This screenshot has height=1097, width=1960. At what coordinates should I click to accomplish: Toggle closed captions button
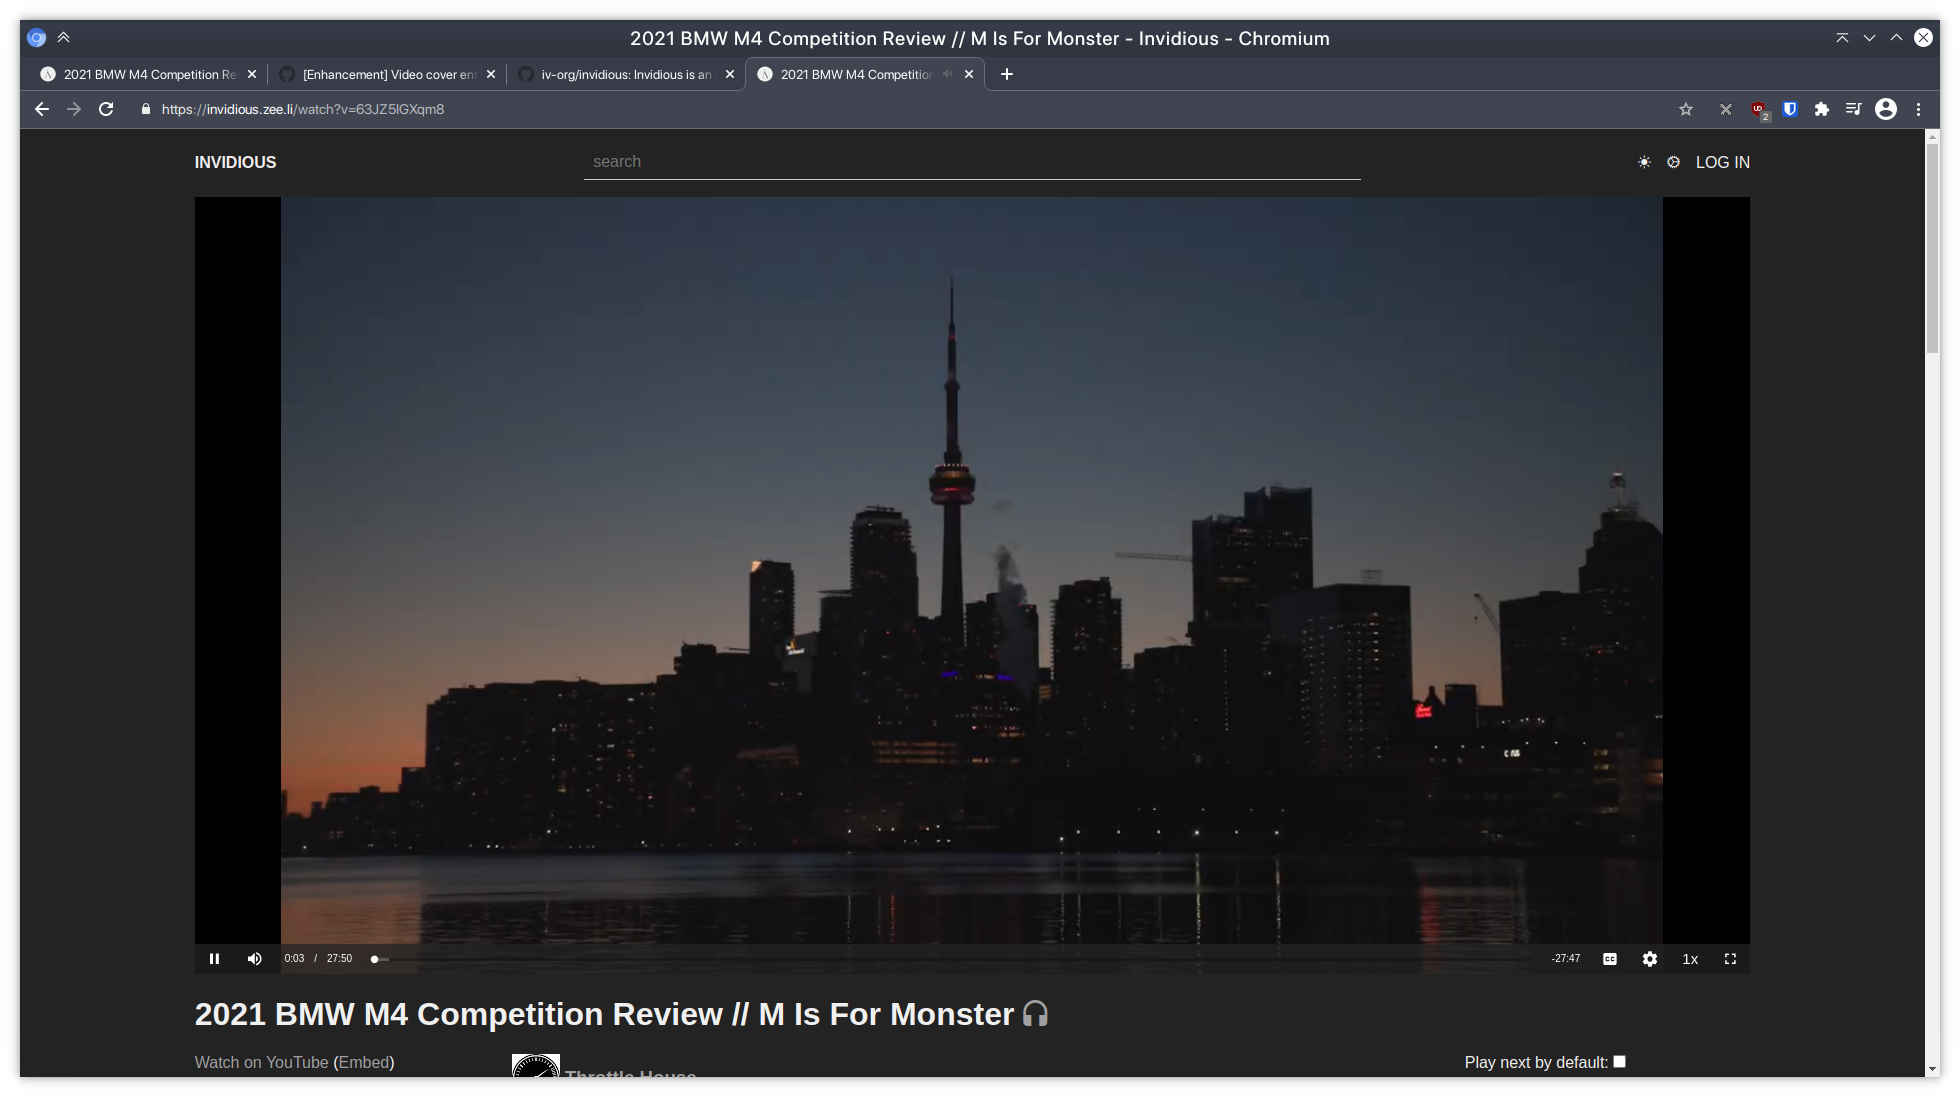[x=1609, y=958]
